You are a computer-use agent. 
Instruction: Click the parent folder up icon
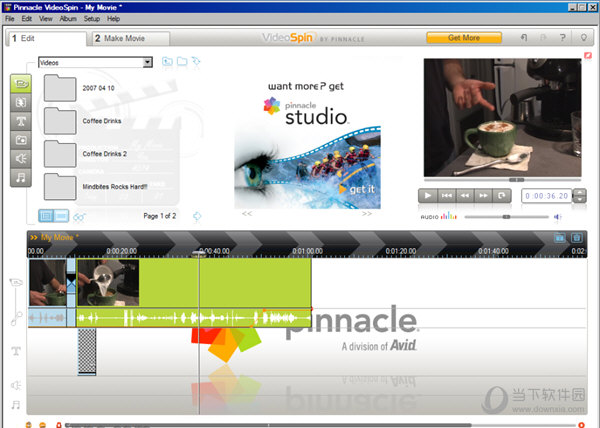[x=167, y=61]
